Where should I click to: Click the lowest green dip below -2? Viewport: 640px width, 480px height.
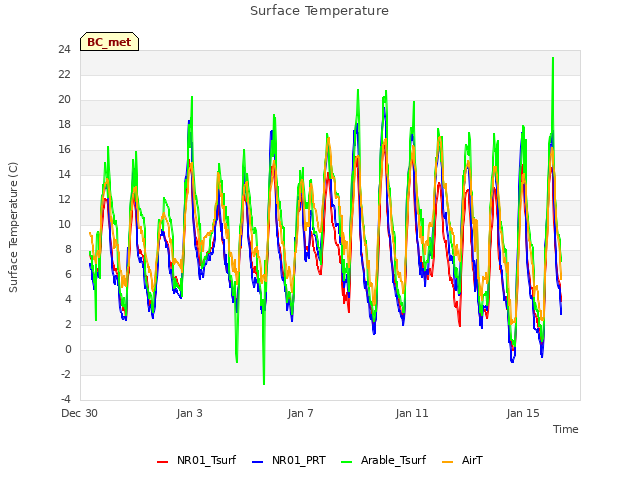pyautogui.click(x=264, y=384)
